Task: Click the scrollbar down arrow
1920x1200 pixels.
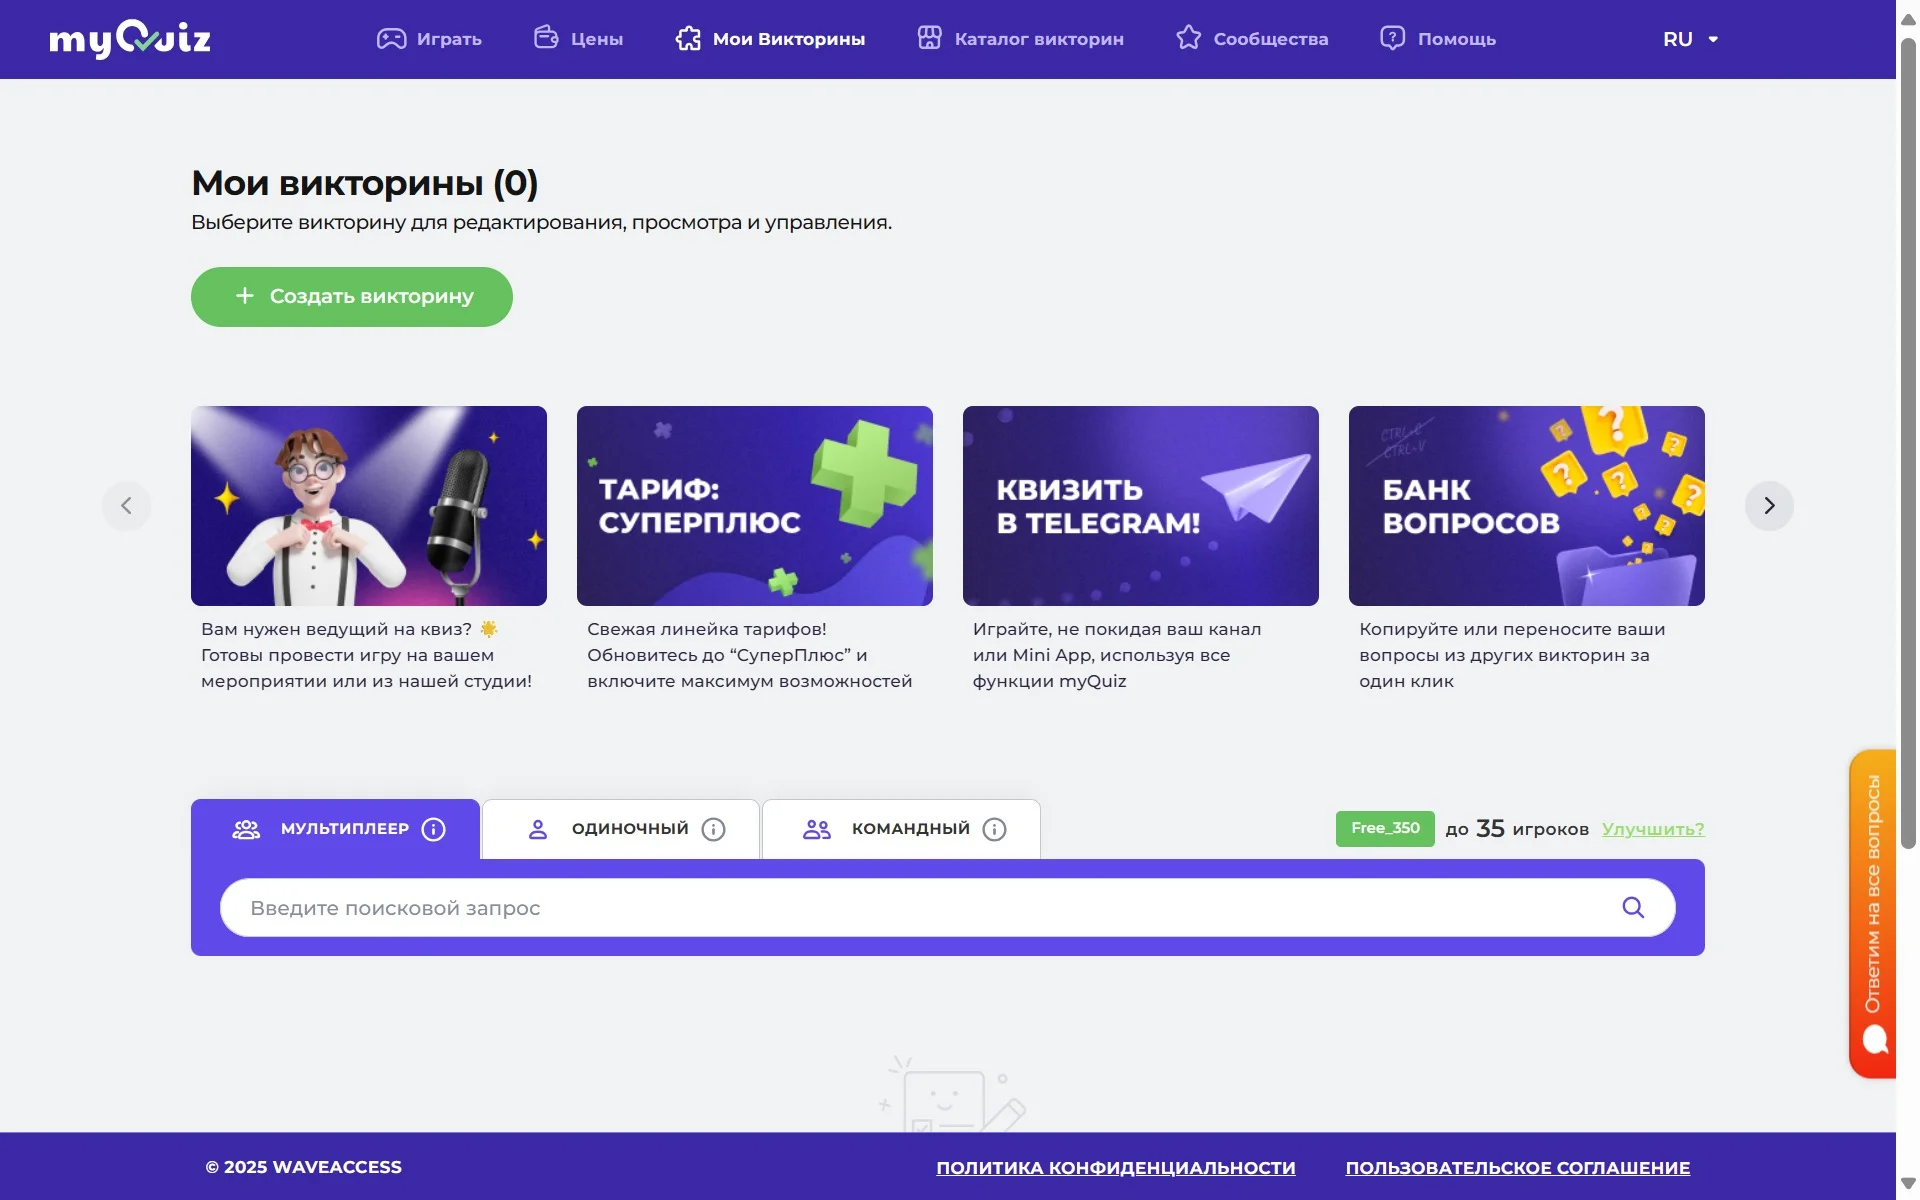Action: pos(1908,1184)
